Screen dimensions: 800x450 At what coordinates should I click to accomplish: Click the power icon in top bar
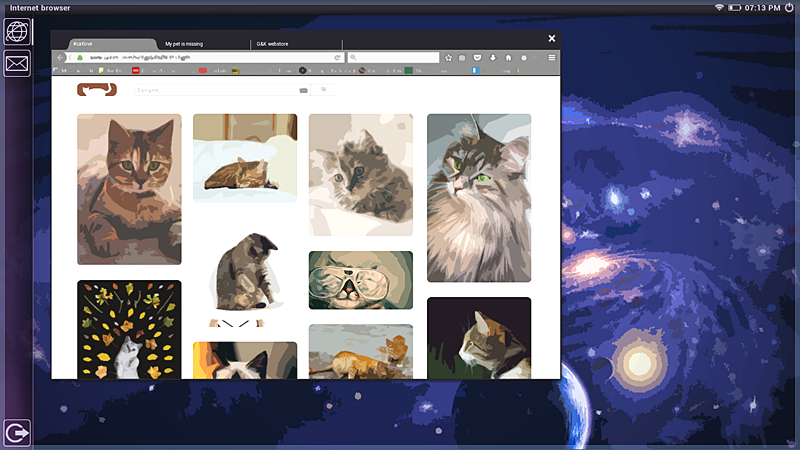[789, 8]
